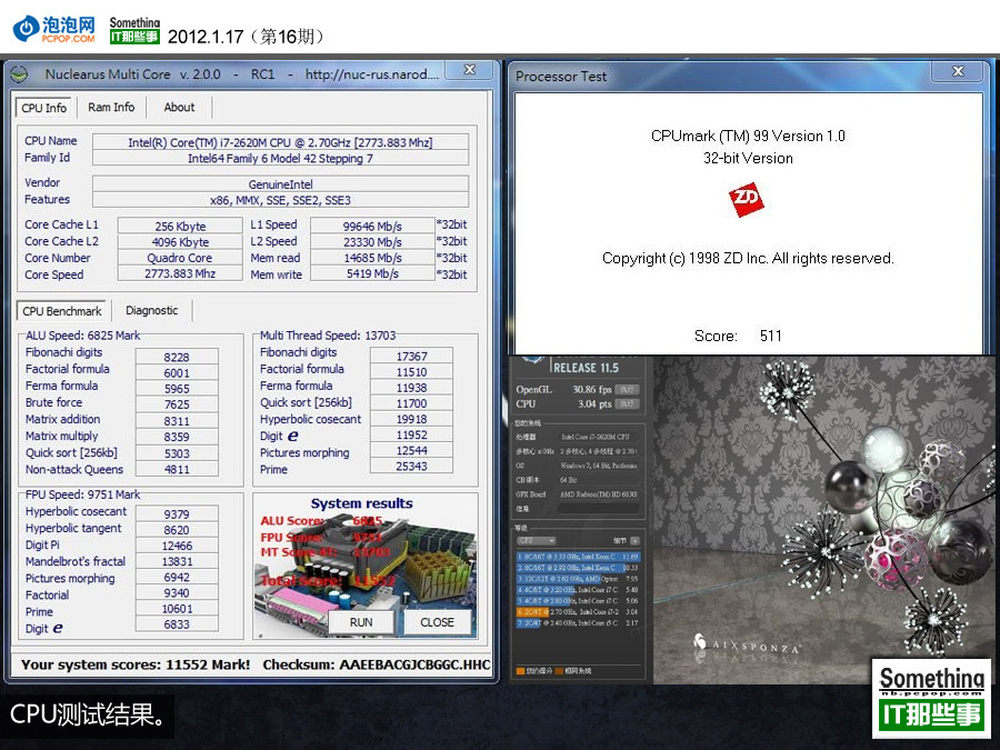Image resolution: width=1000 pixels, height=750 pixels.
Task: Click FPU Digit Pi value '12466'
Action: pos(177,546)
